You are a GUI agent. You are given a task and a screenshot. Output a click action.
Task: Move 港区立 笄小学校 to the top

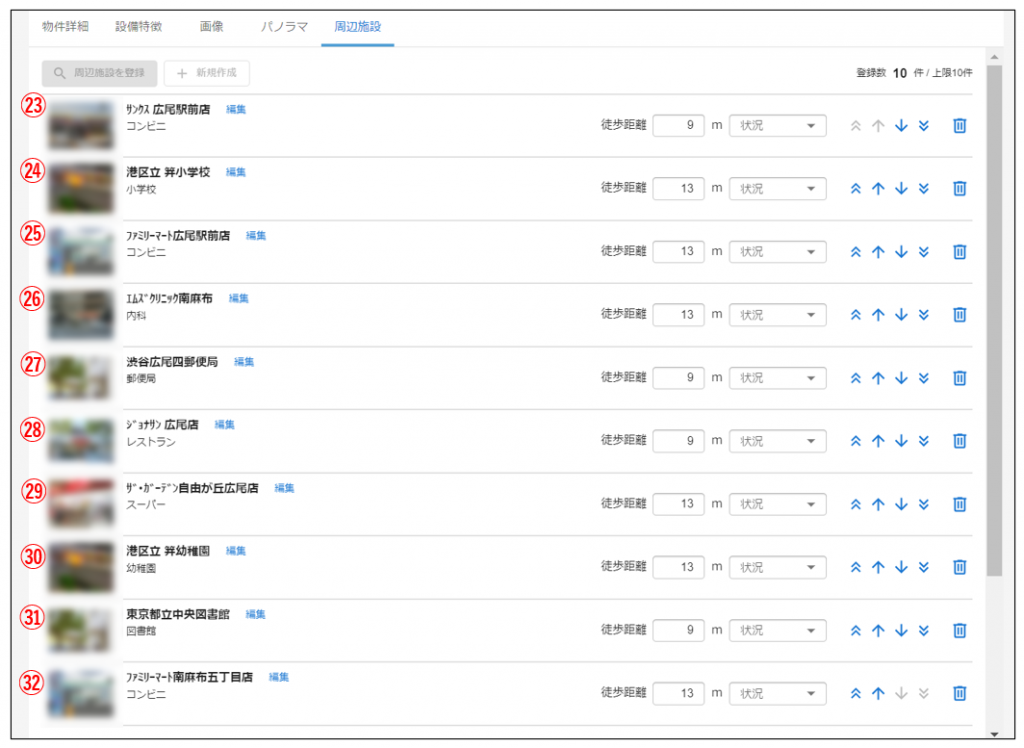(856, 189)
